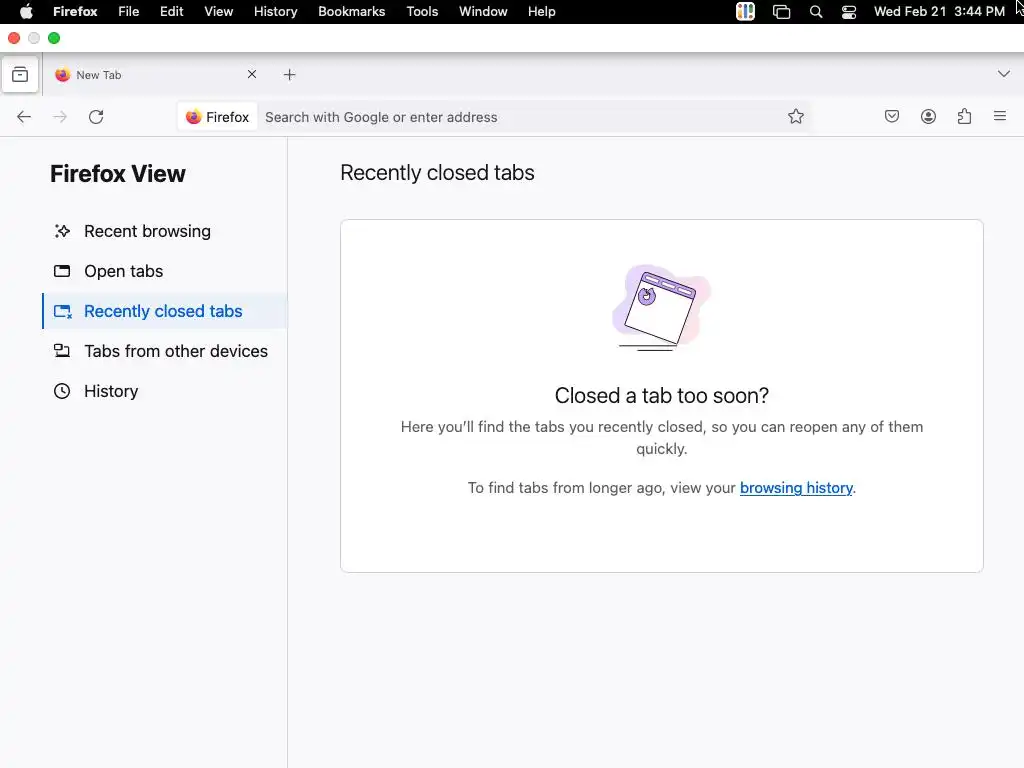The width and height of the screenshot is (1024, 768).
Task: Click the History clock icon
Action: click(x=62, y=391)
